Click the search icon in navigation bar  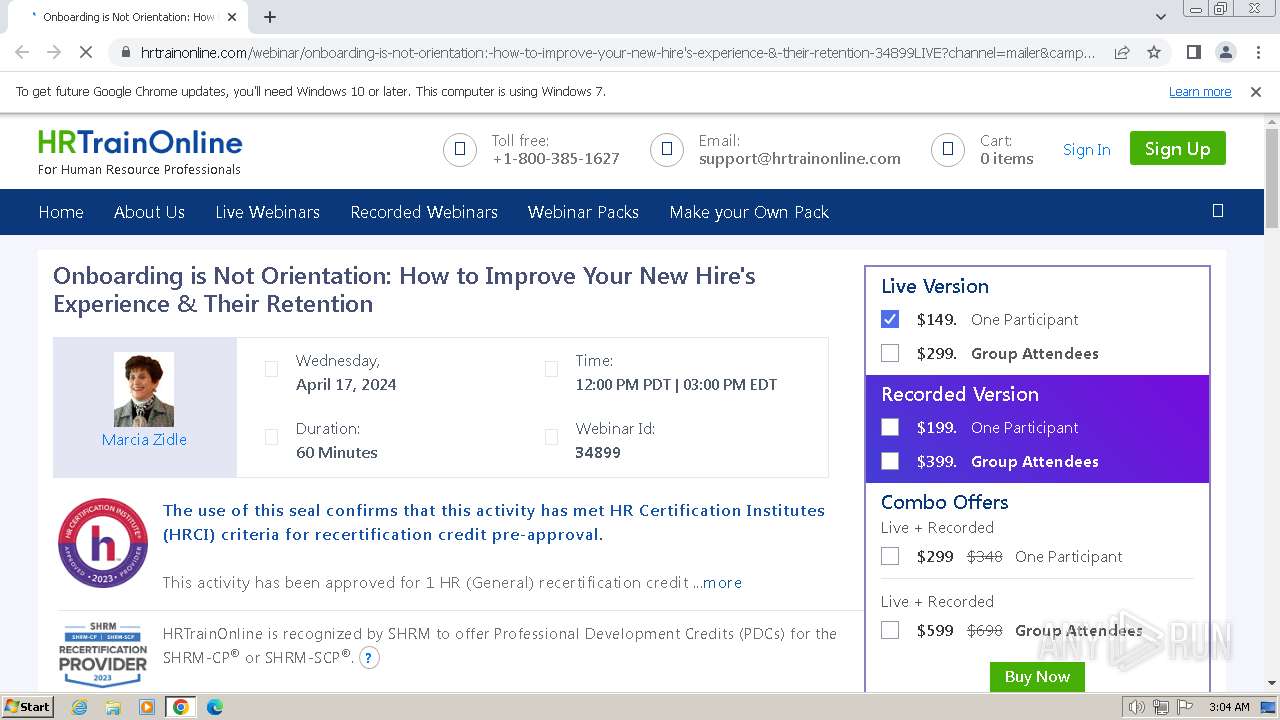(x=1217, y=211)
